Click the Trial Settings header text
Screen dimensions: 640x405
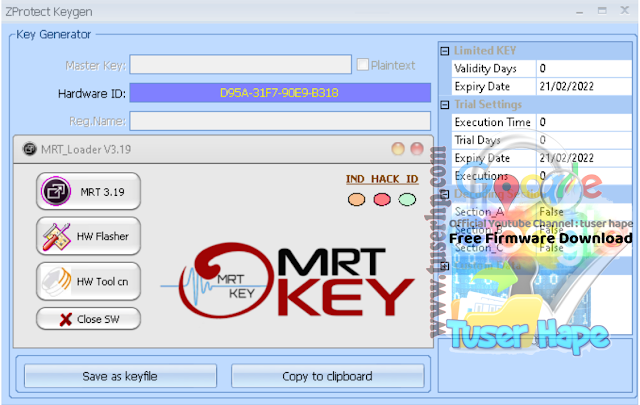point(488,105)
